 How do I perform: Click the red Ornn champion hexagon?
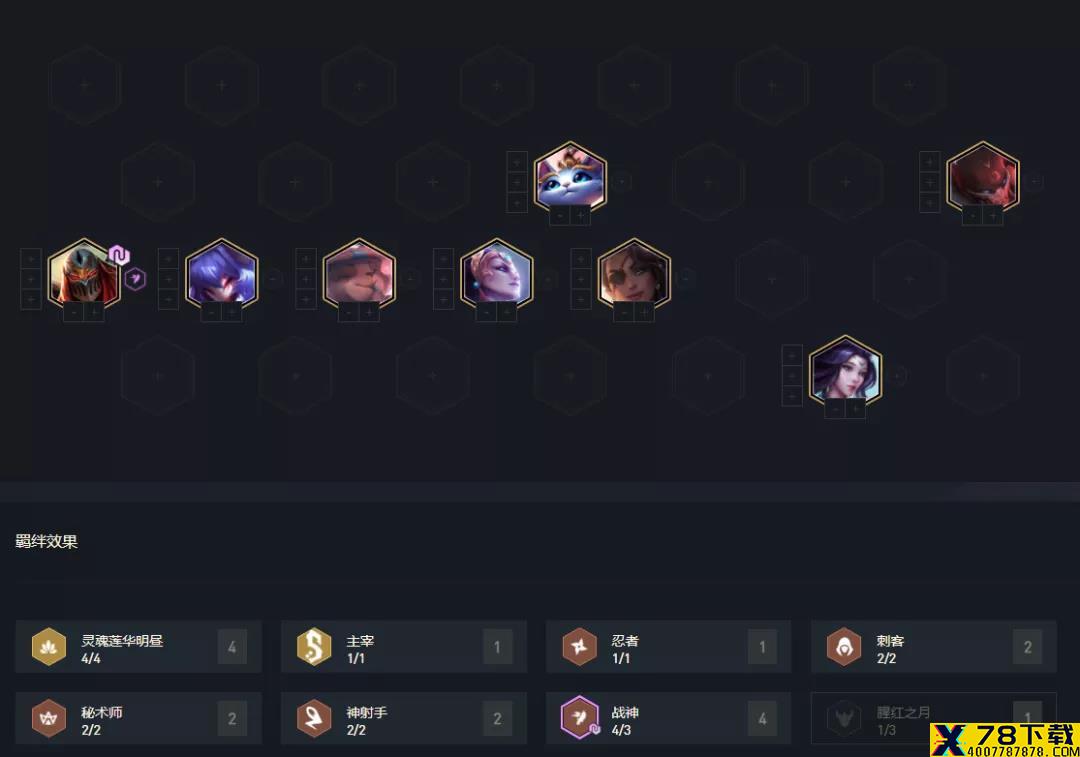pos(982,177)
